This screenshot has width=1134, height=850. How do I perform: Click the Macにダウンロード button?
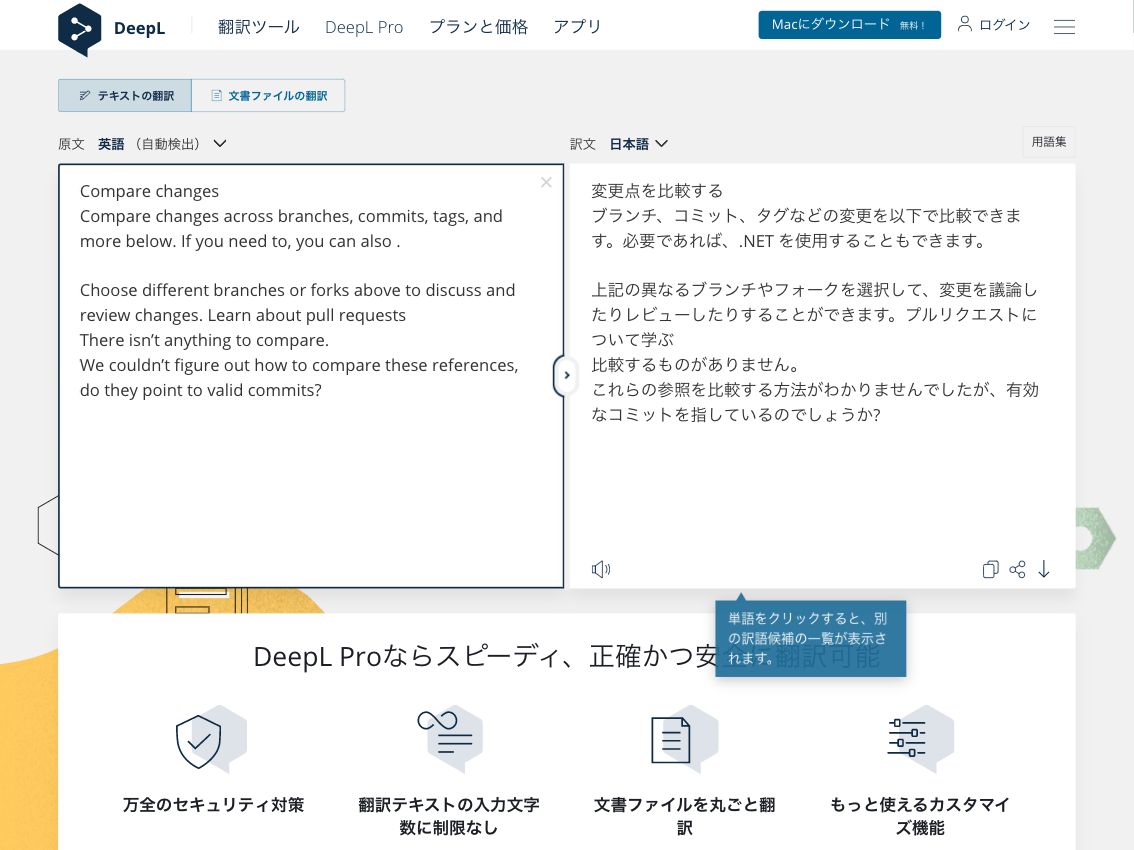tap(849, 24)
